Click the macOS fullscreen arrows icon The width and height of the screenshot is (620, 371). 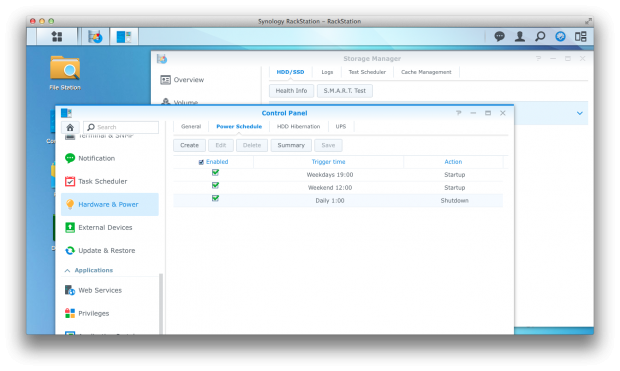tap(588, 21)
